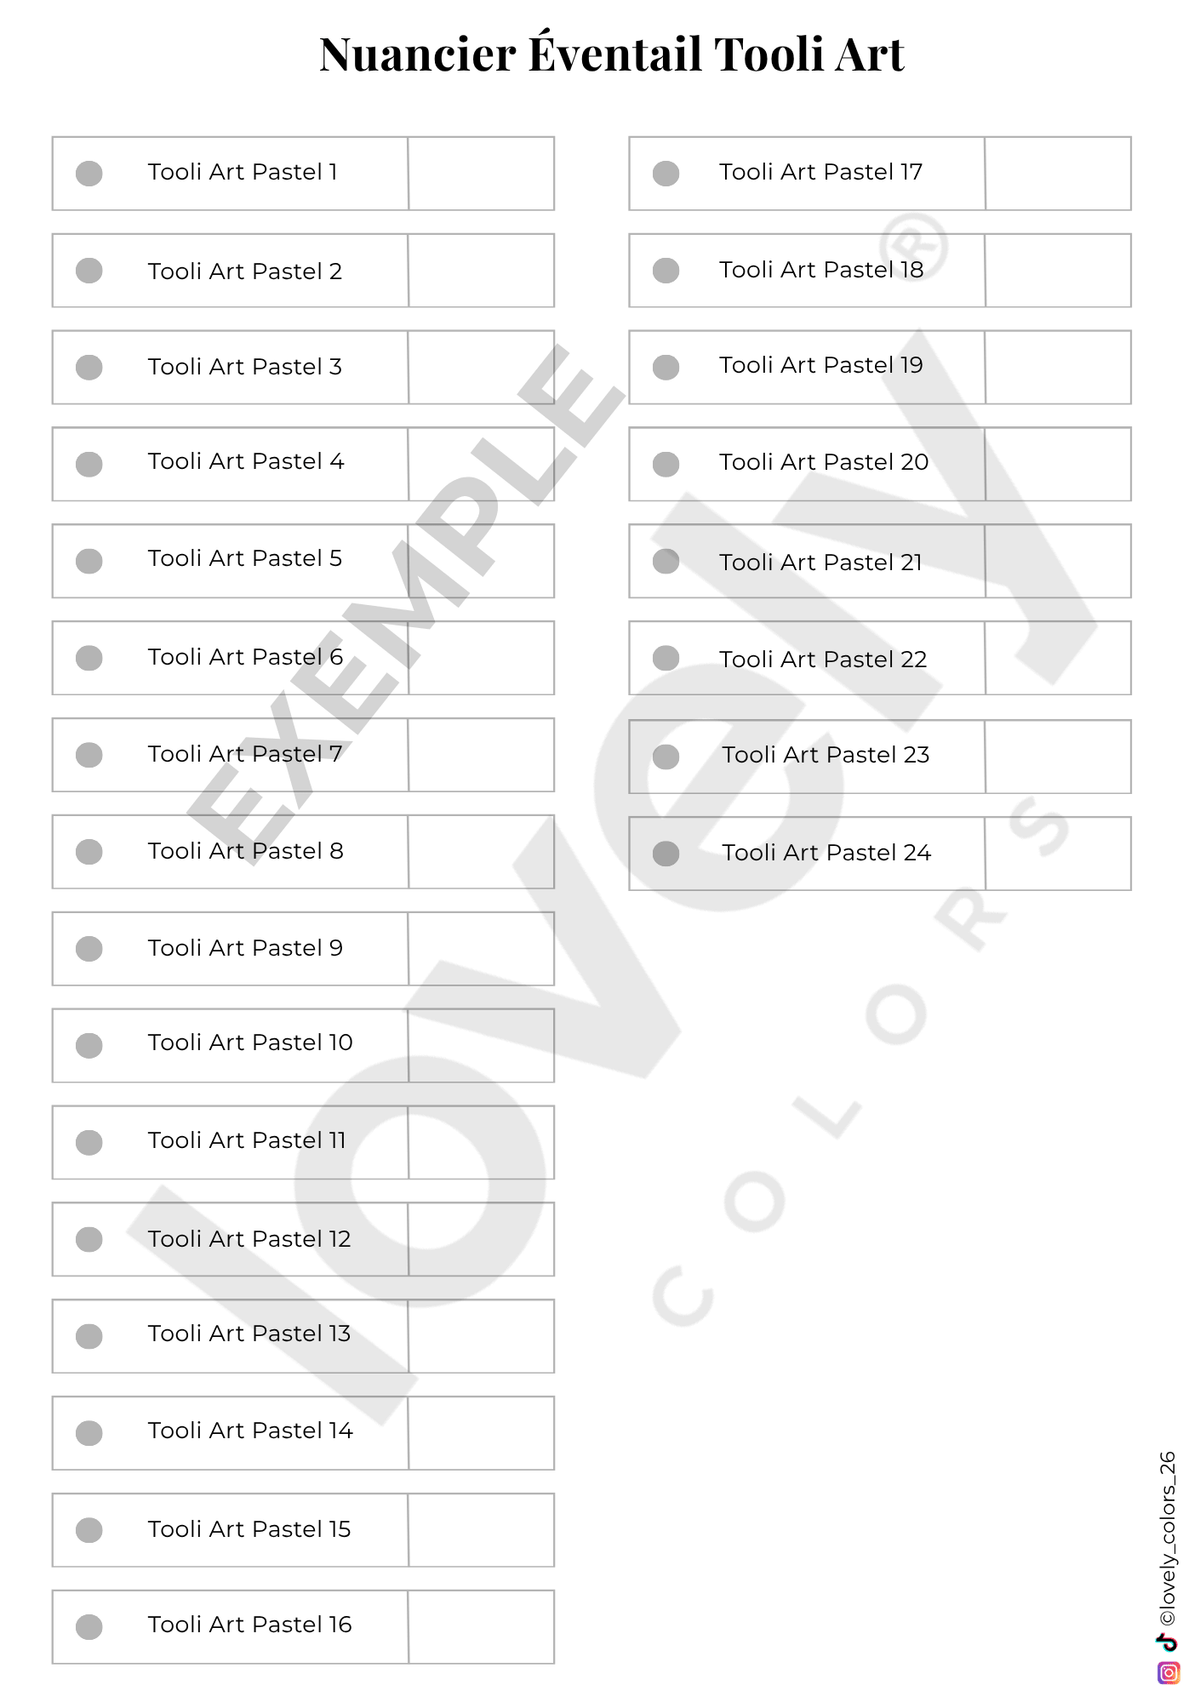The height and width of the screenshot is (1702, 1200).
Task: Click the Tooli Art Pastel 9 label
Action: [x=245, y=948]
